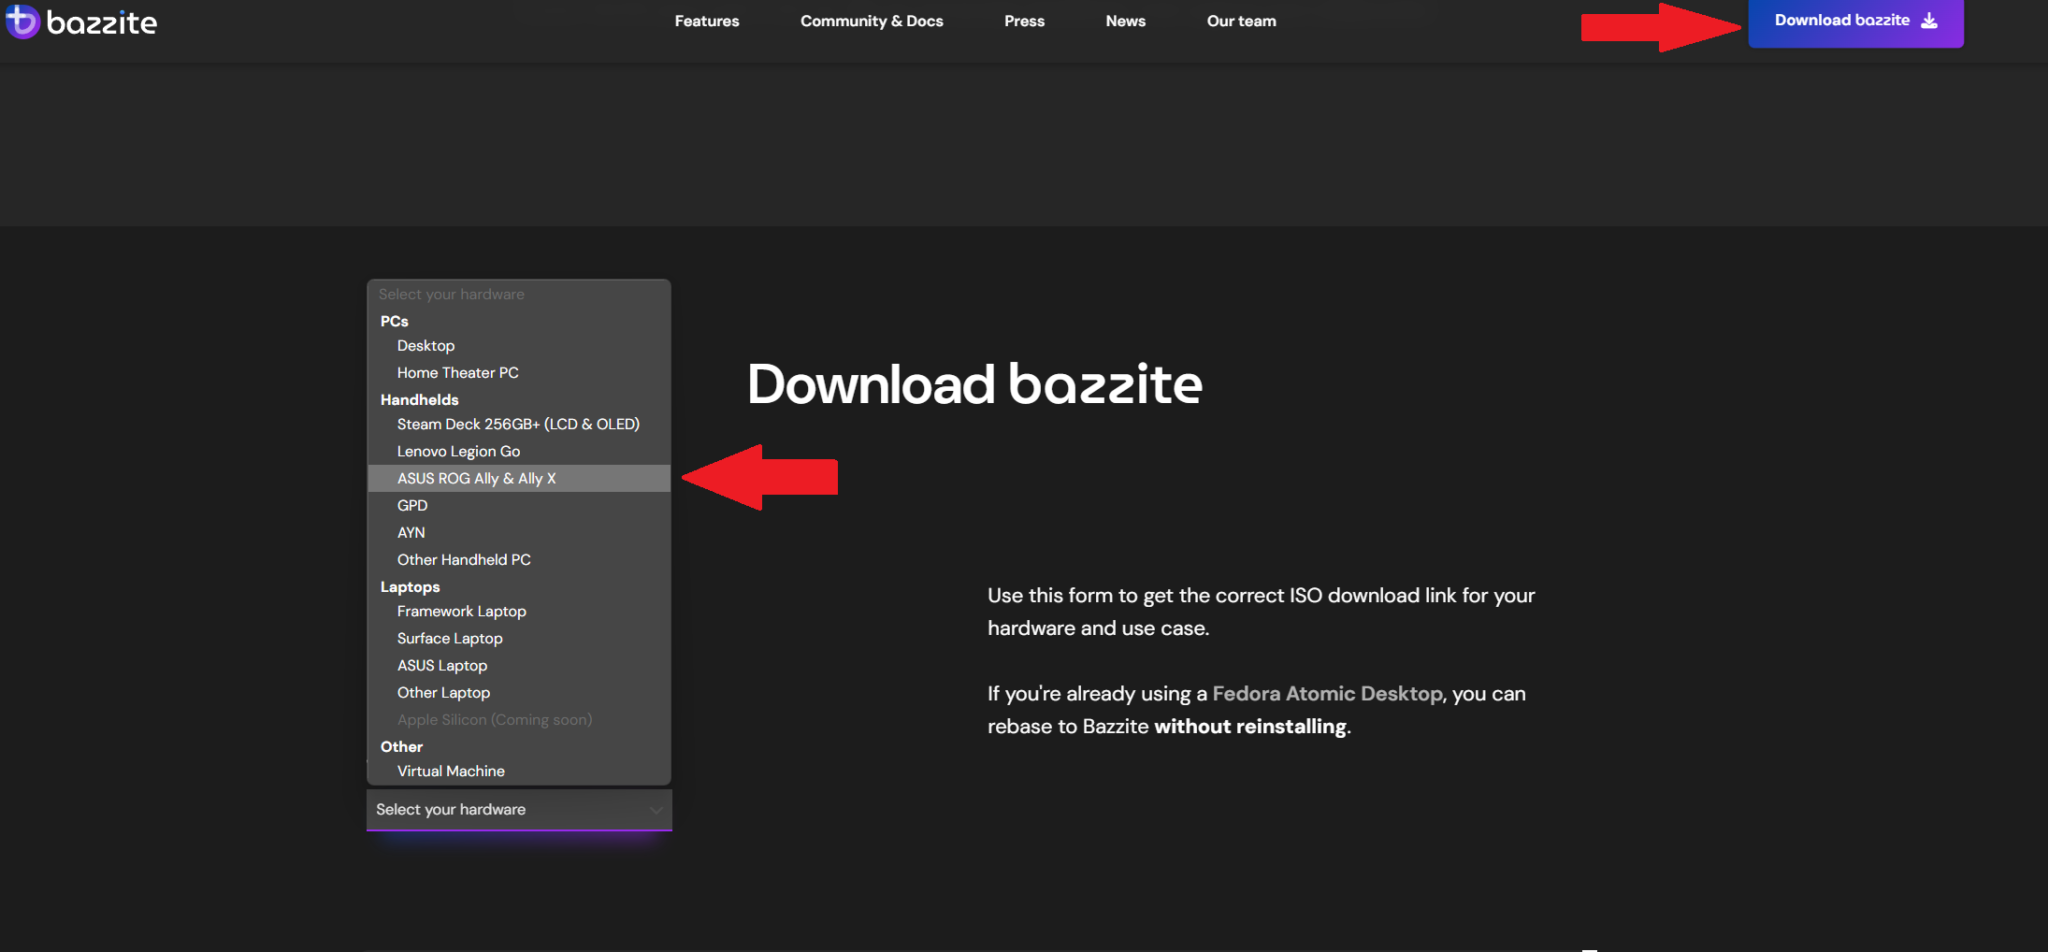
Task: Follow the Fedora Atomic Desktop link
Action: (x=1327, y=694)
